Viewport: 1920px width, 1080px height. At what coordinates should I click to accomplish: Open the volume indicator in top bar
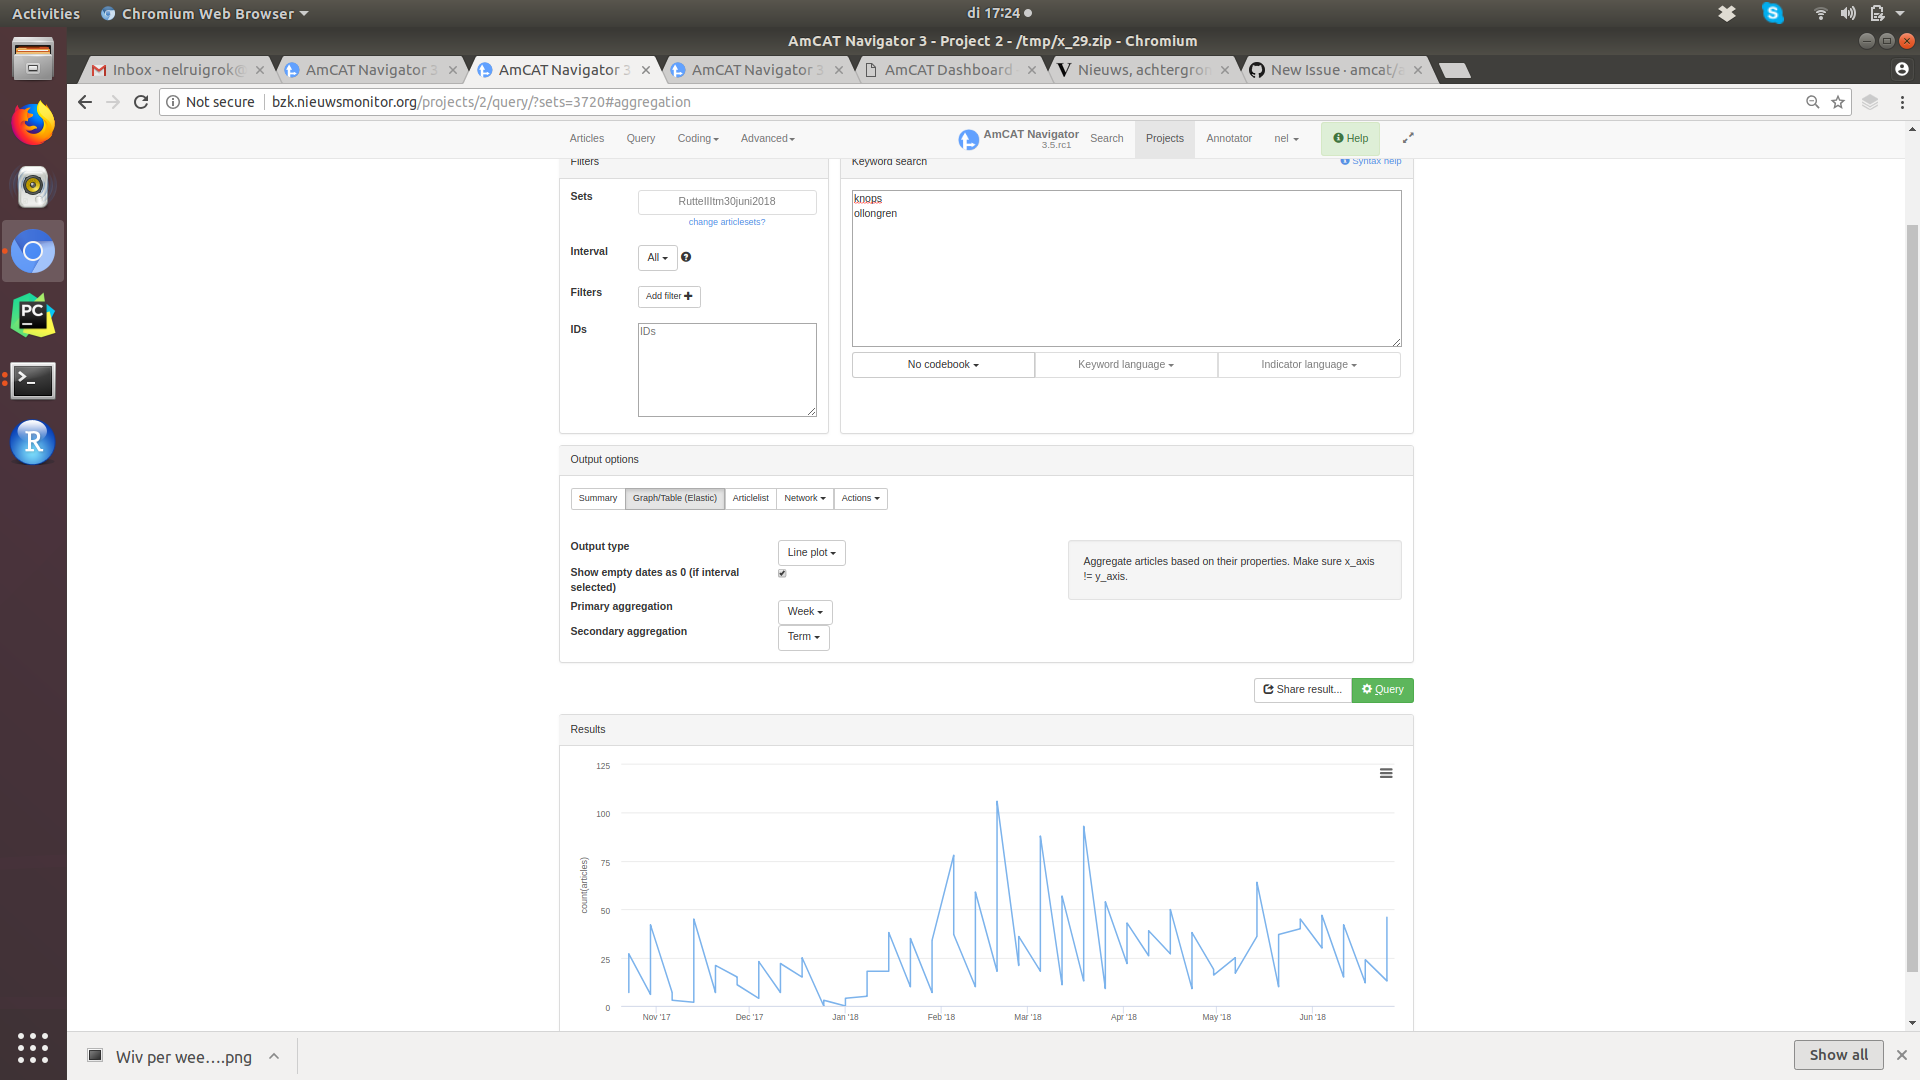[x=1848, y=13]
